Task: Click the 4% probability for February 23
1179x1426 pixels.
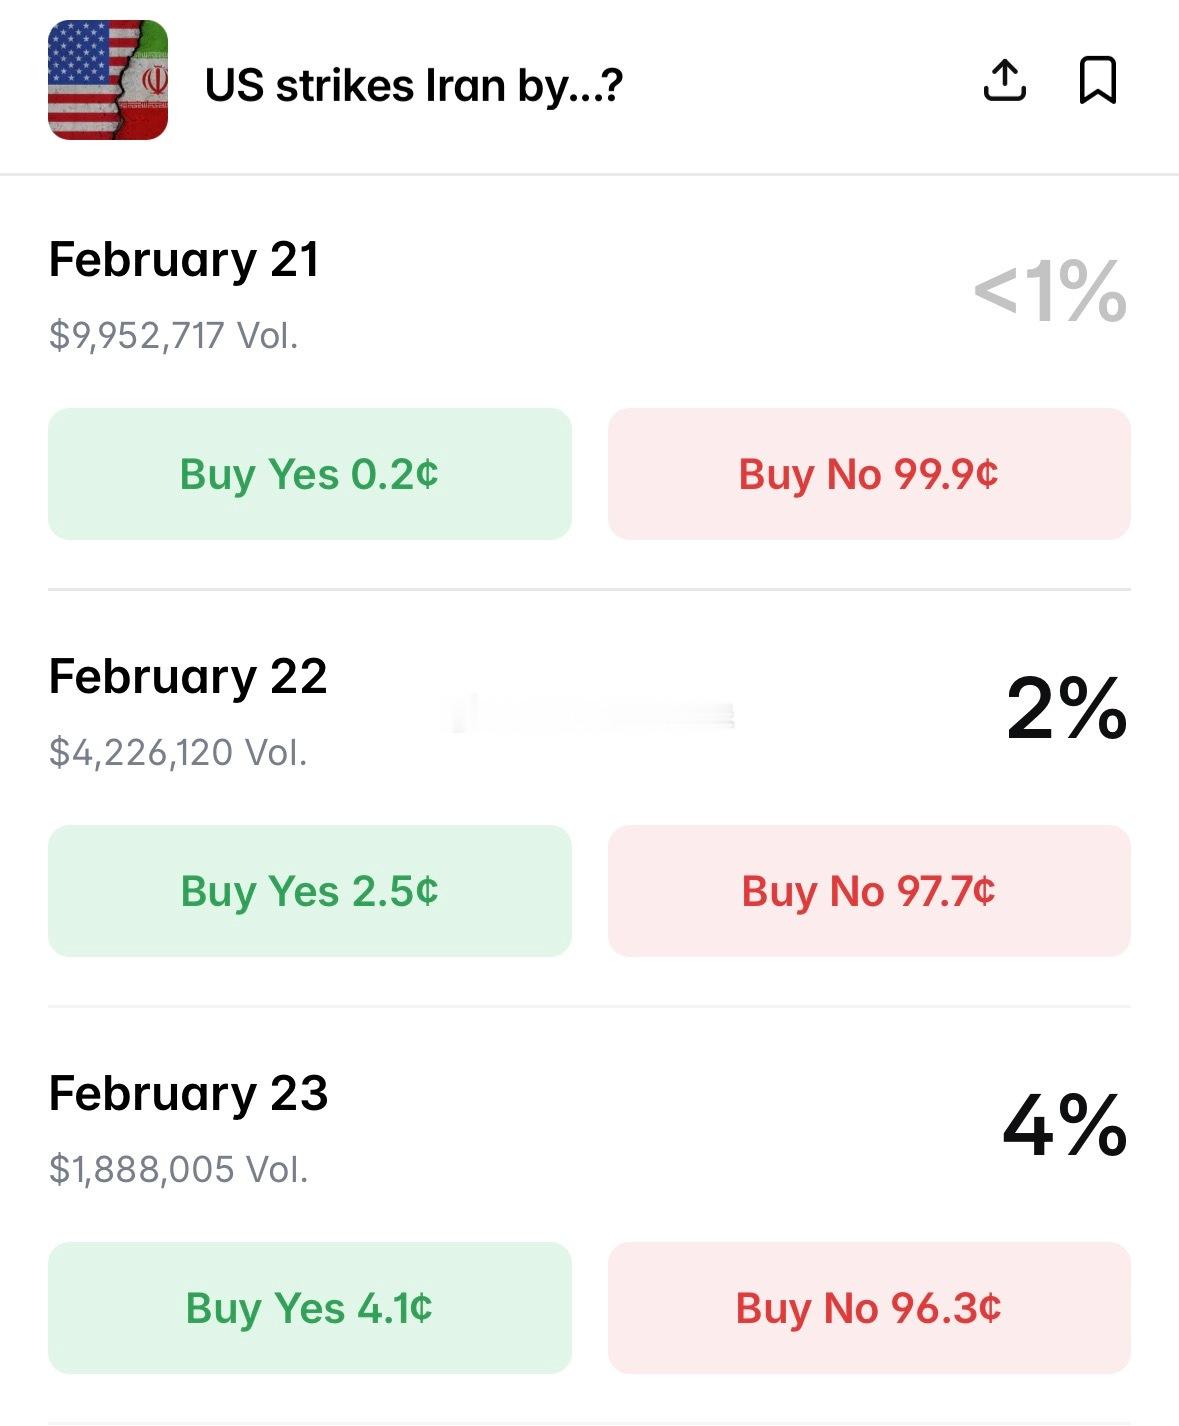Action: coord(1065,1126)
